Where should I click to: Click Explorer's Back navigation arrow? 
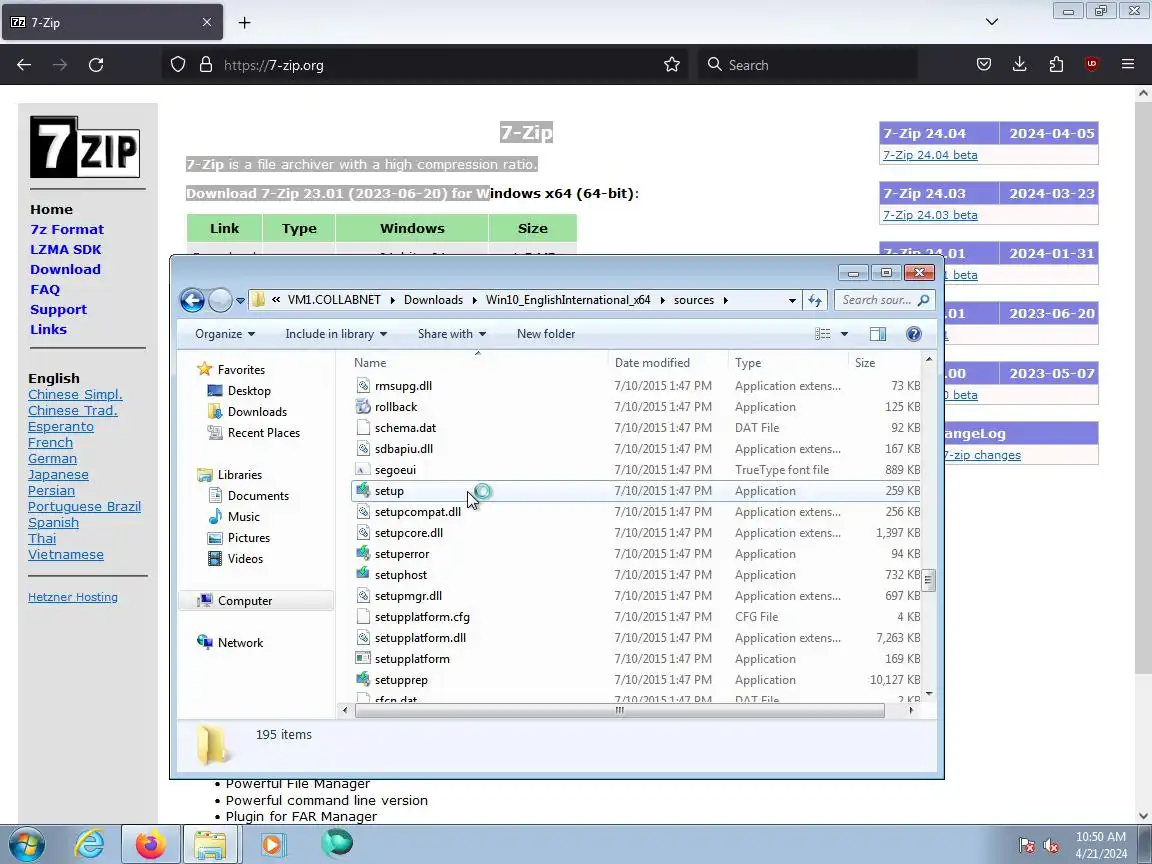(192, 300)
